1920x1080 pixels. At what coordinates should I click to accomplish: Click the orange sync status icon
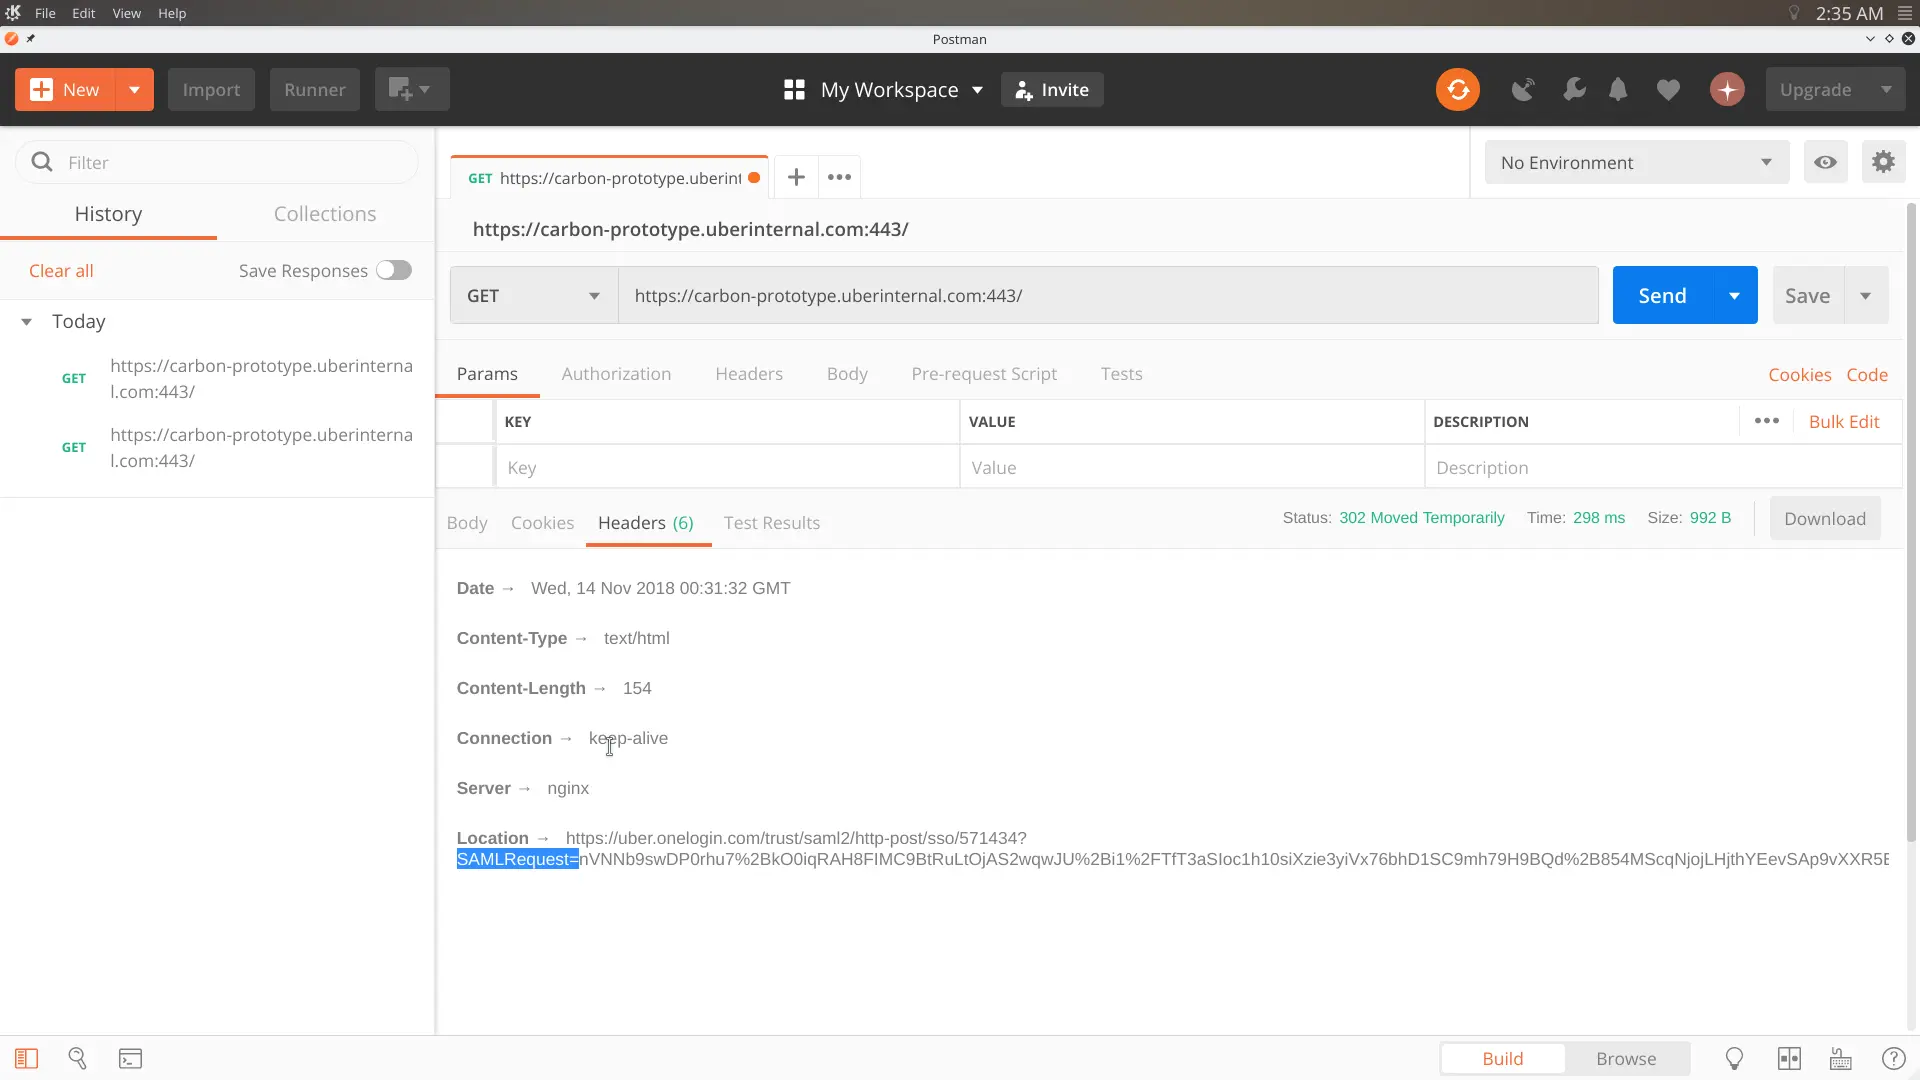tap(1458, 90)
